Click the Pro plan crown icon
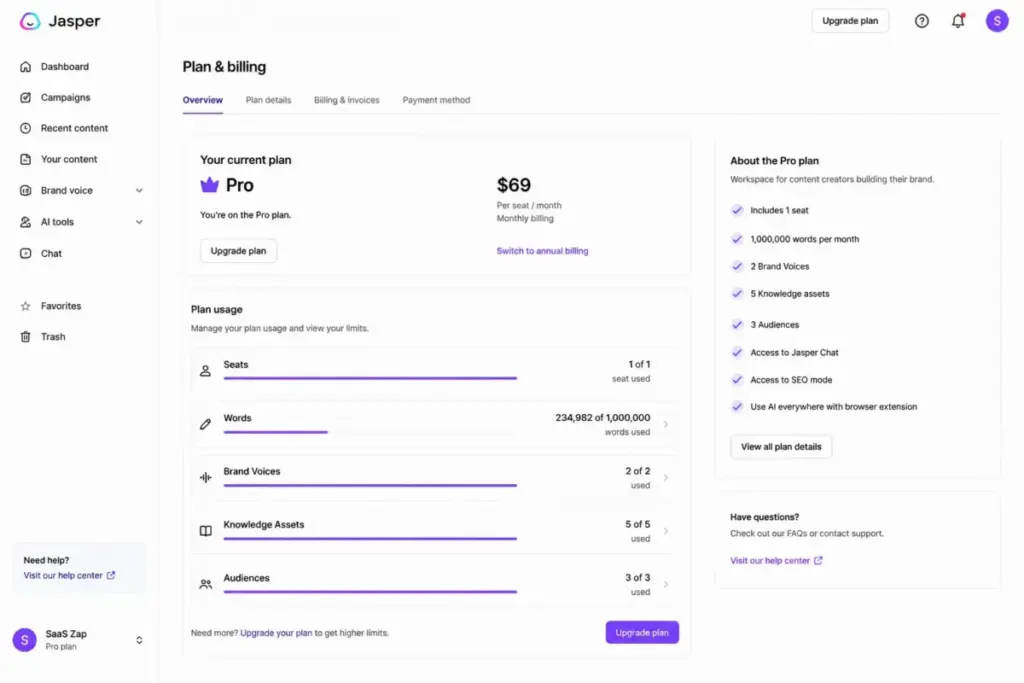Screen dimensions: 1024x683 pyautogui.click(x=209, y=185)
